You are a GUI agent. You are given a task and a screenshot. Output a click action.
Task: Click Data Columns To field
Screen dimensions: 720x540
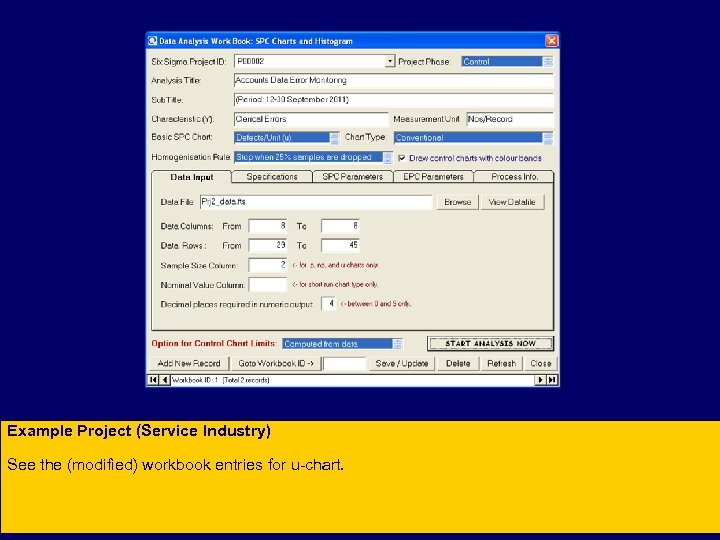tap(340, 226)
